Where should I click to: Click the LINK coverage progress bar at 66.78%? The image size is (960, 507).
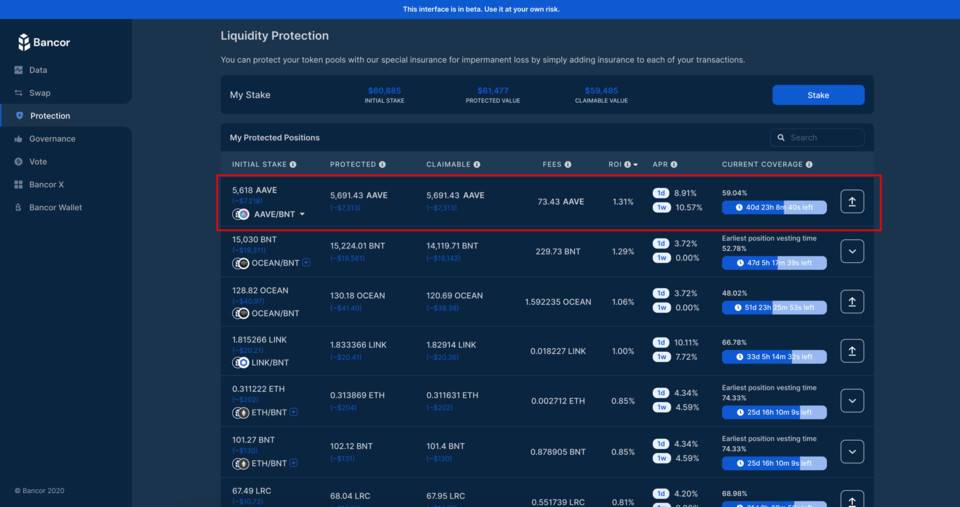774,356
